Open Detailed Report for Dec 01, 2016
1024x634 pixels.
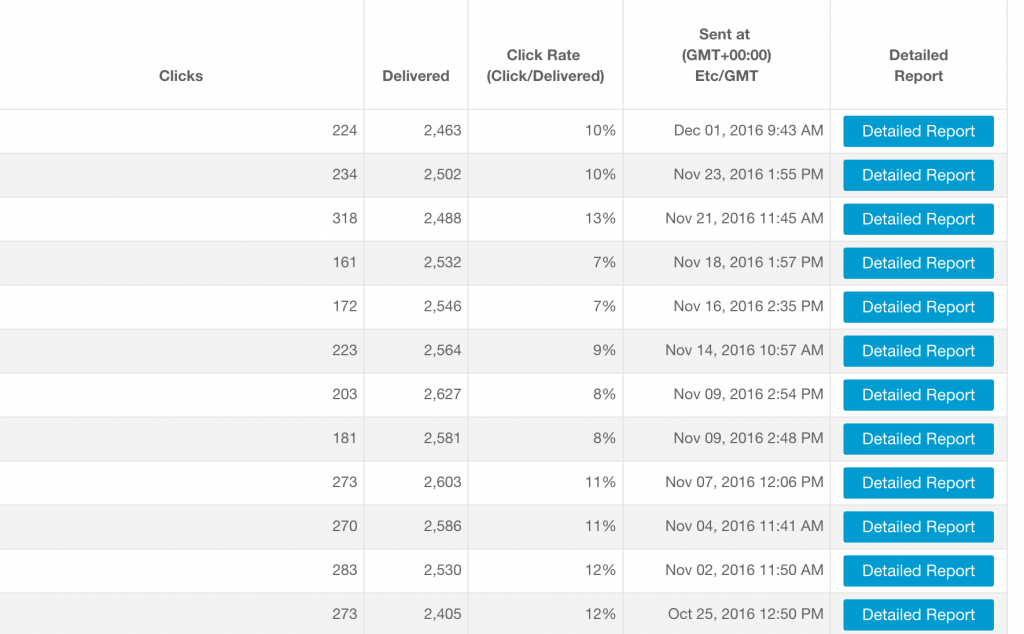pos(918,131)
